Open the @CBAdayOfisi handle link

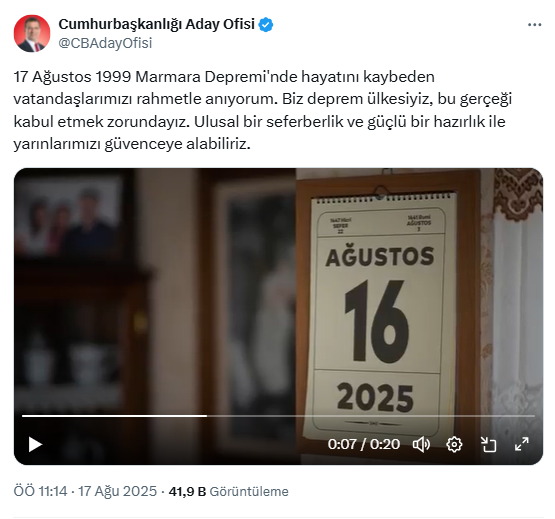click(x=105, y=43)
